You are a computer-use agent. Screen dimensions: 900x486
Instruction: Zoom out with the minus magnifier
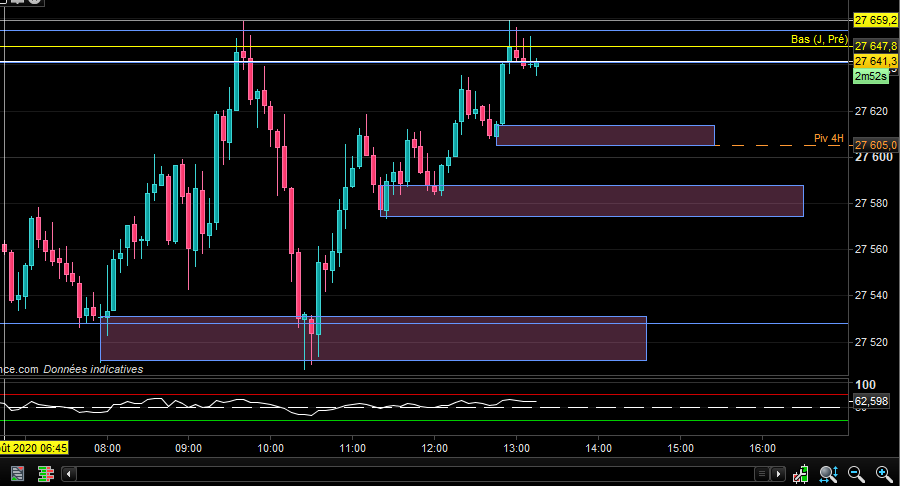[856, 474]
